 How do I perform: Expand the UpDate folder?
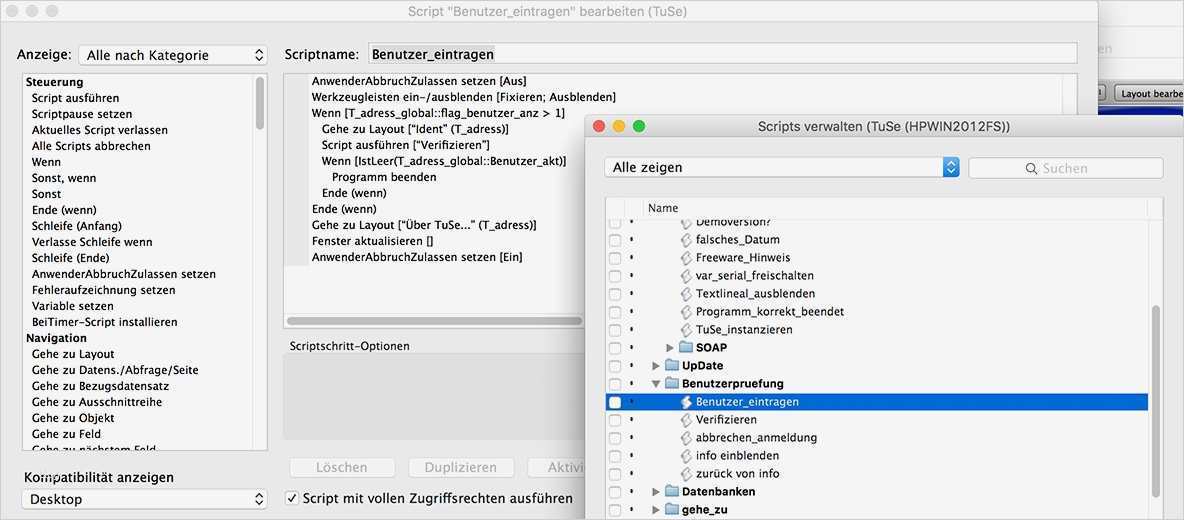tap(655, 366)
